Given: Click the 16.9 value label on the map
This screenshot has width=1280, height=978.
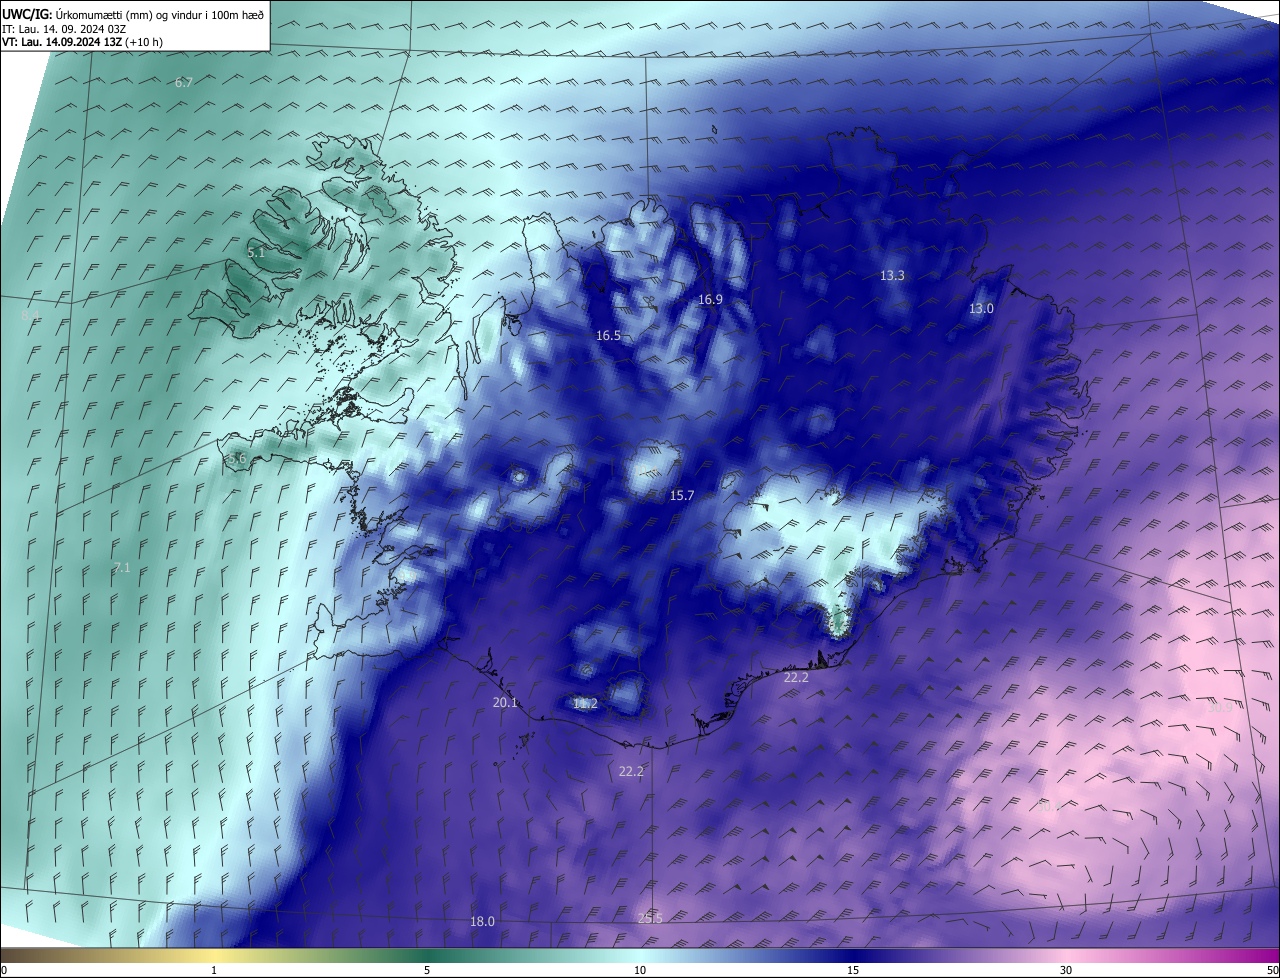Looking at the screenshot, I should pos(710,299).
